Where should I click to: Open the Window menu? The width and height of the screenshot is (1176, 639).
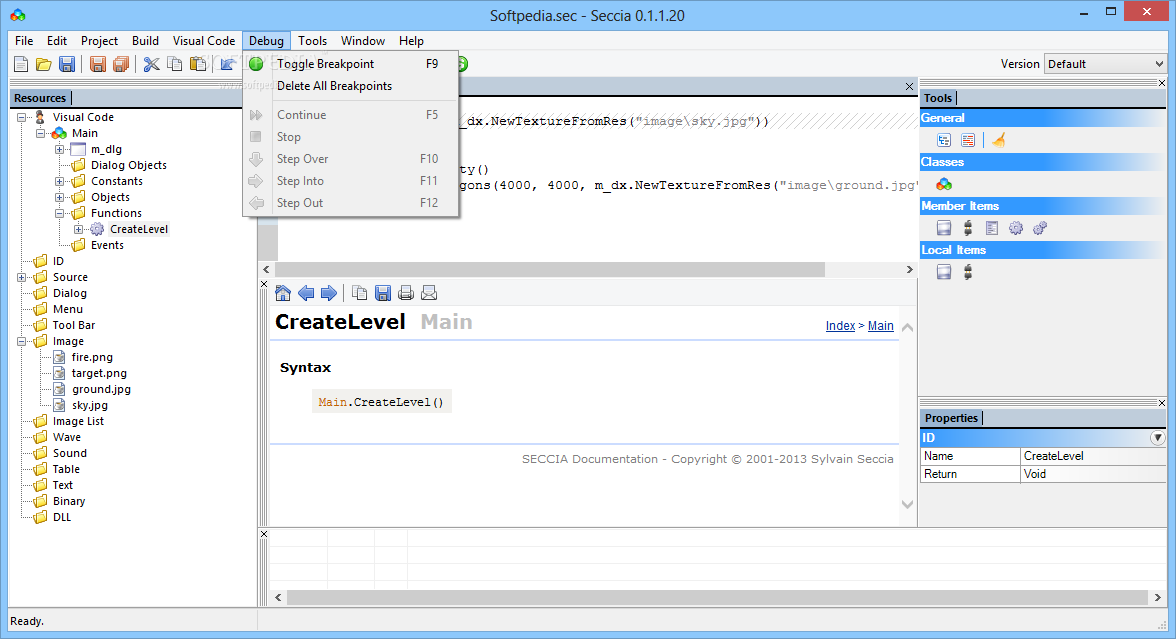363,40
